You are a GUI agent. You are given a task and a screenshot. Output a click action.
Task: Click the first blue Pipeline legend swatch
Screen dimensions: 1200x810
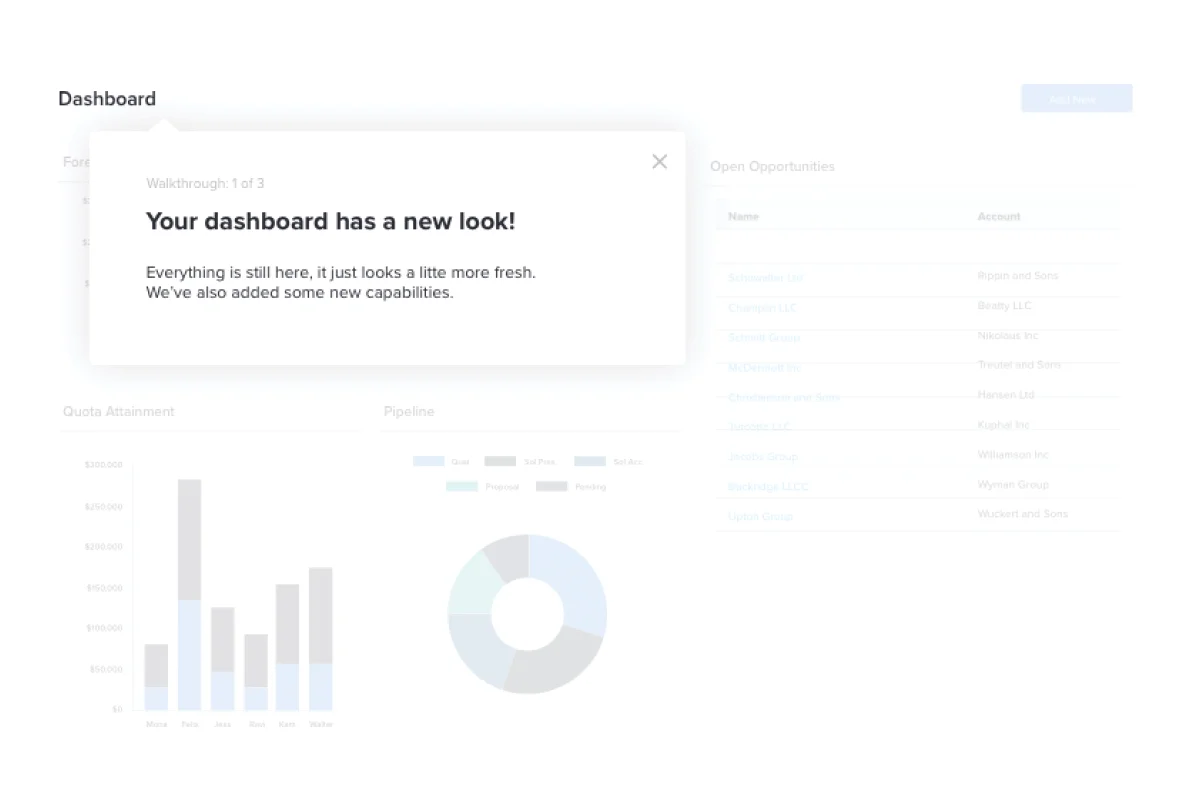(x=428, y=462)
